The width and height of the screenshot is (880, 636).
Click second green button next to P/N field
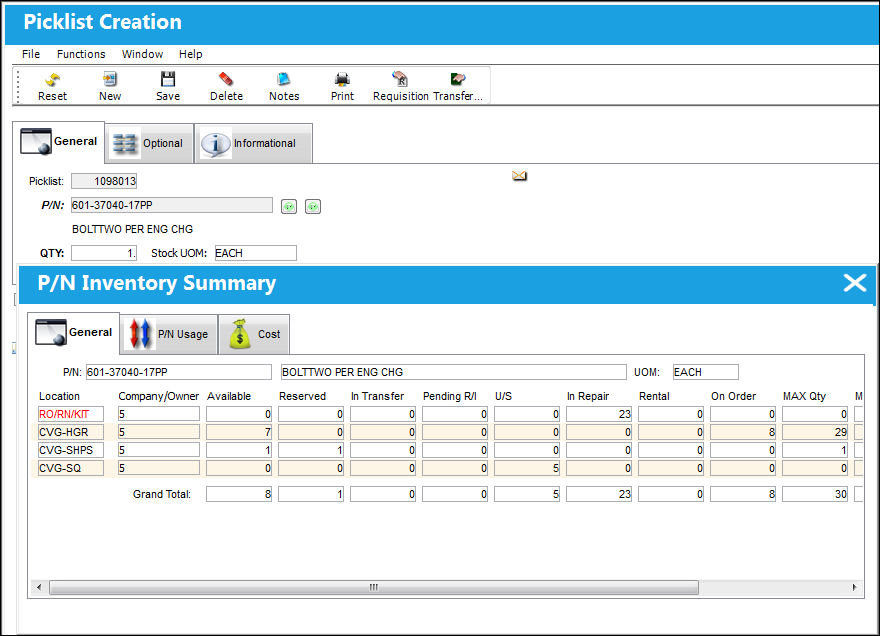(313, 207)
